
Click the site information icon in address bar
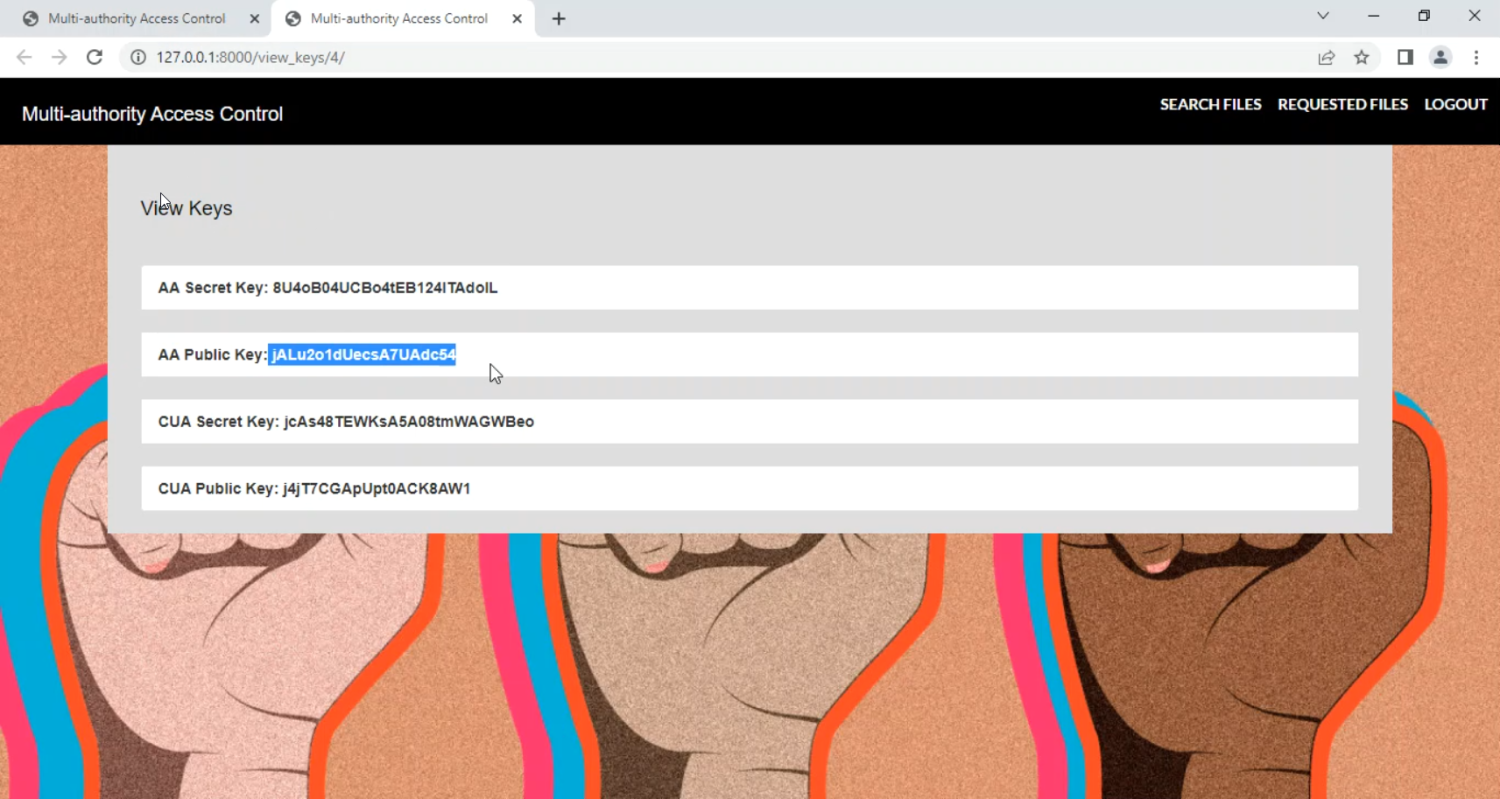point(138,57)
